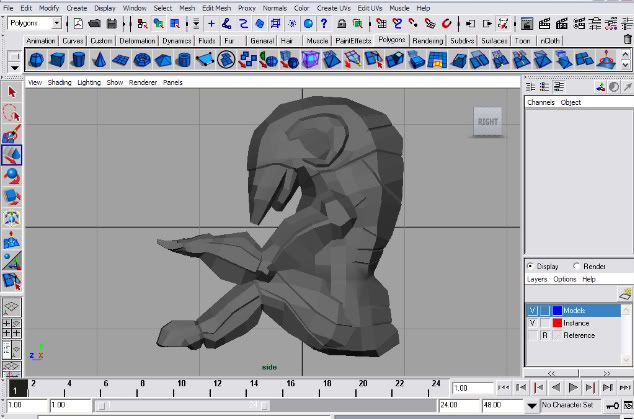The height and width of the screenshot is (419, 634).
Task: Open the Shading panel menu
Action: 60,82
